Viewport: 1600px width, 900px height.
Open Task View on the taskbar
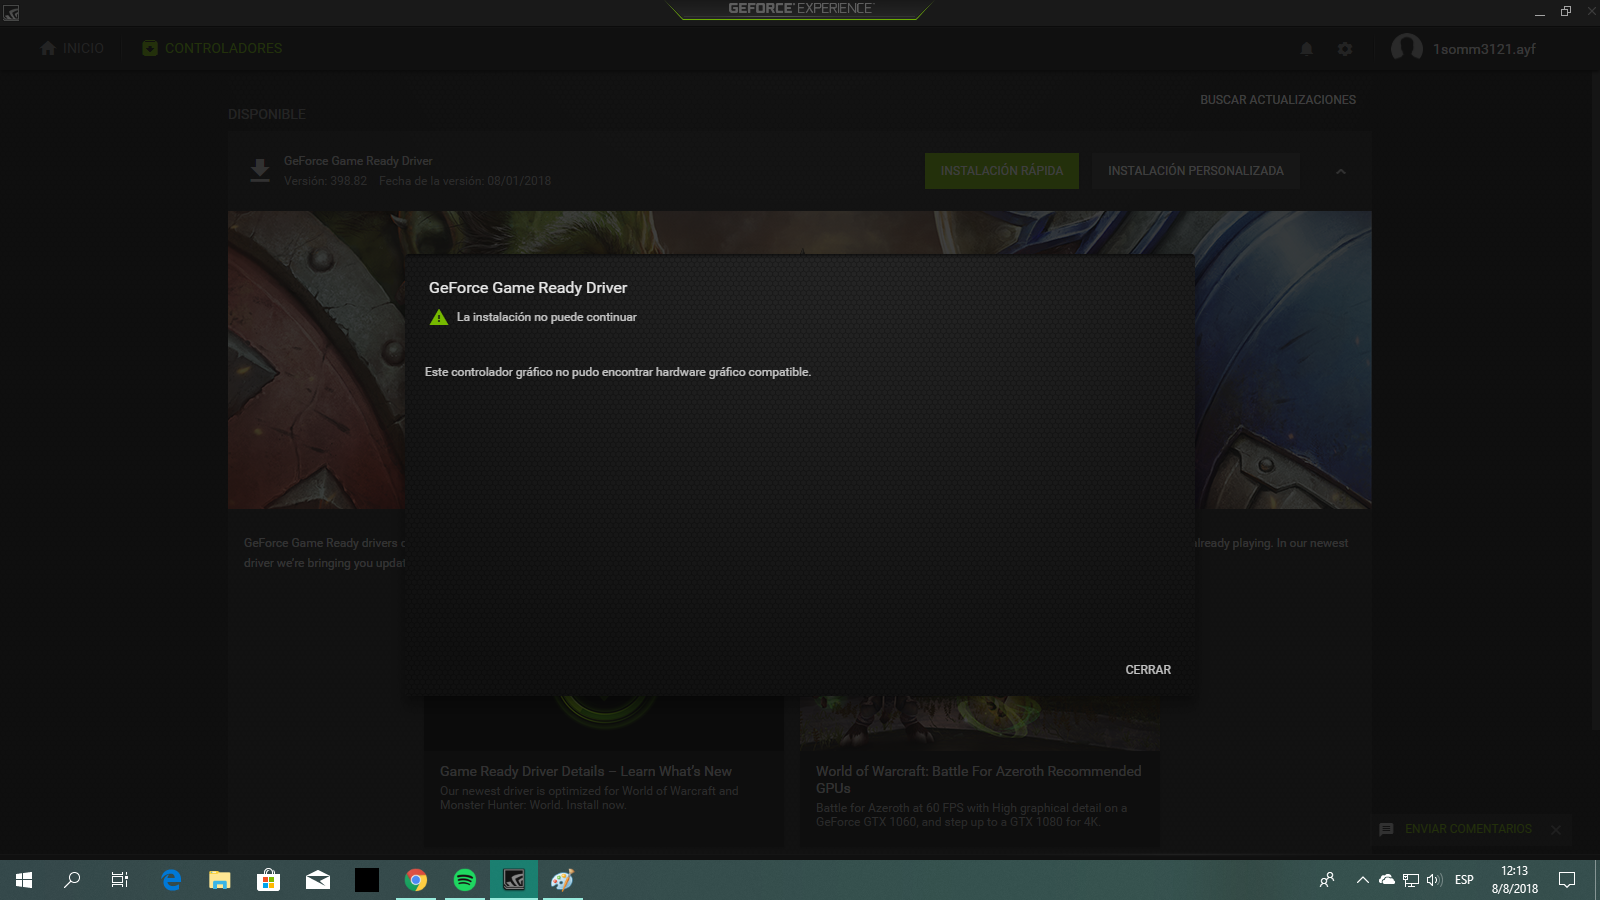point(120,880)
